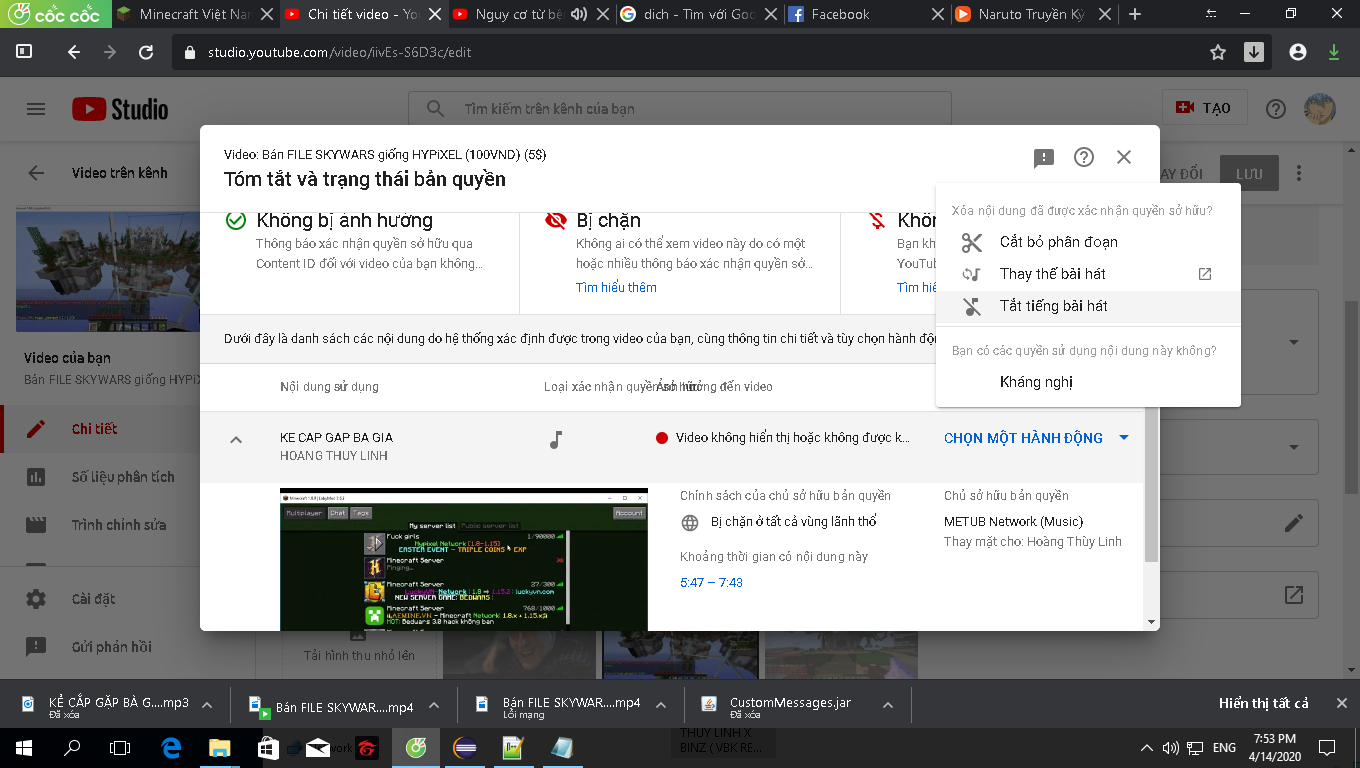Go back to Video trên kênh

pyautogui.click(x=36, y=173)
